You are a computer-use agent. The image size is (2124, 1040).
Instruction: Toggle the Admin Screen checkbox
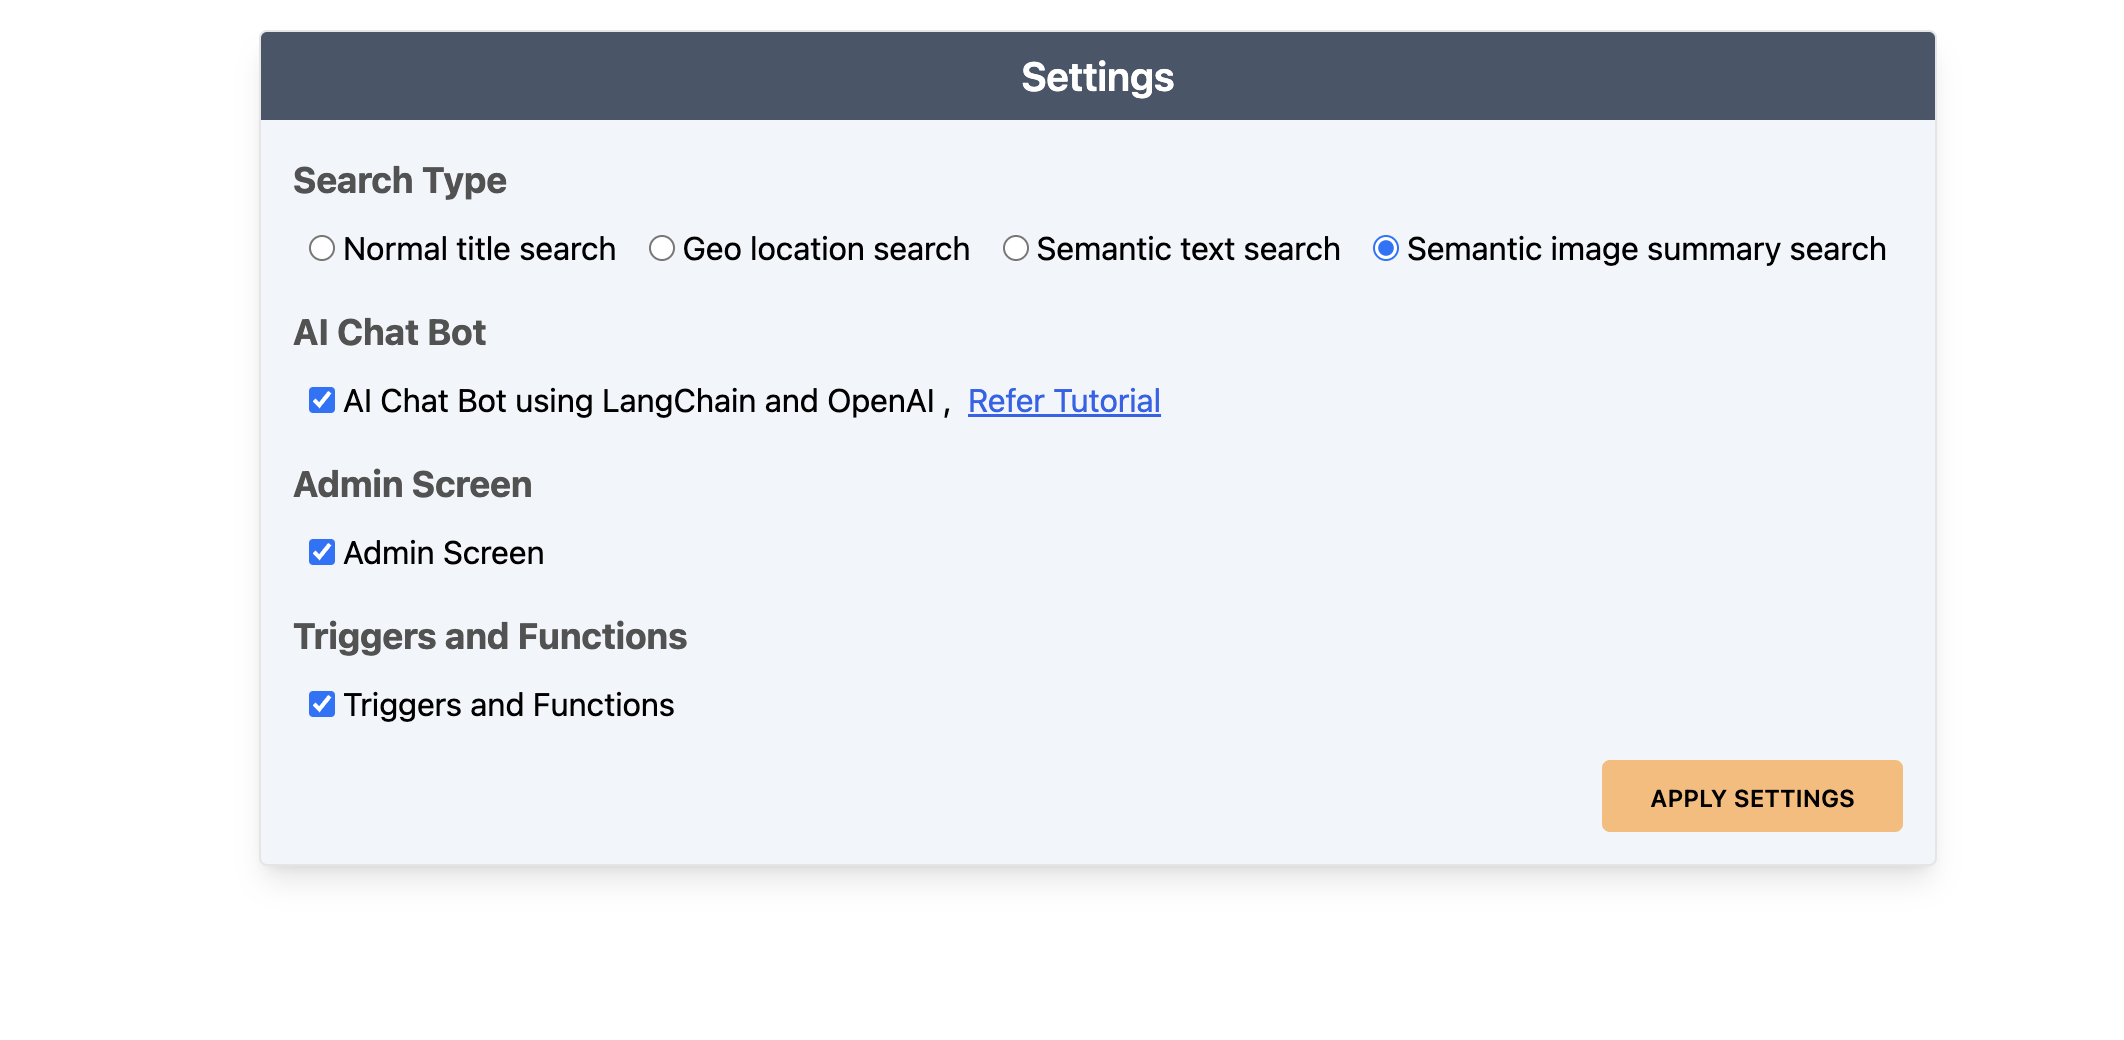pyautogui.click(x=321, y=552)
